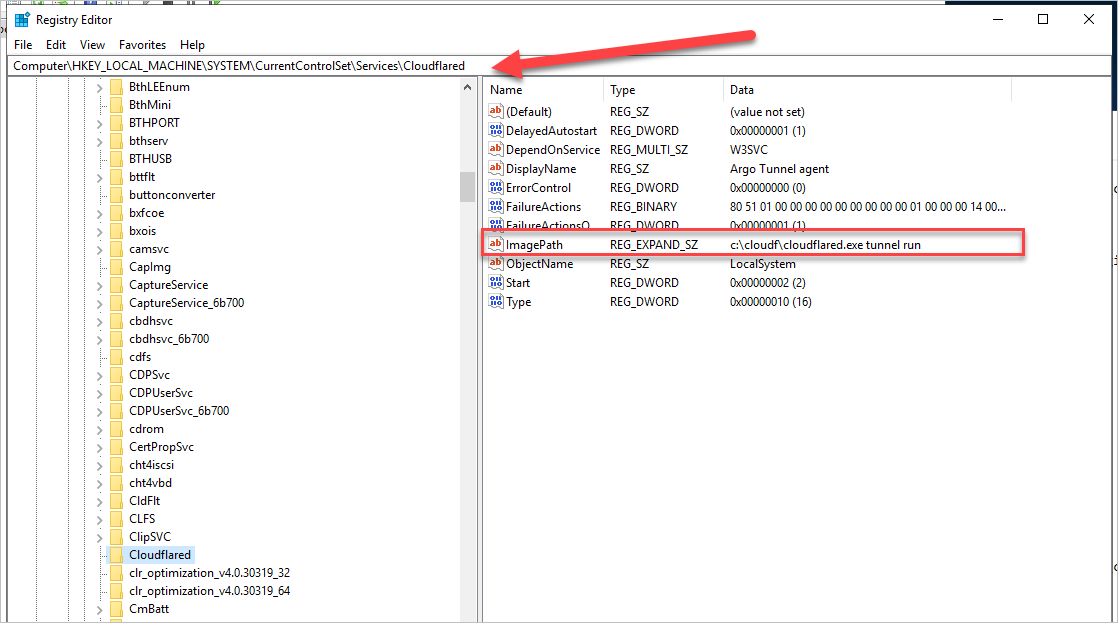Open the Help menu
Viewport: 1118px width, 623px height.
point(192,44)
